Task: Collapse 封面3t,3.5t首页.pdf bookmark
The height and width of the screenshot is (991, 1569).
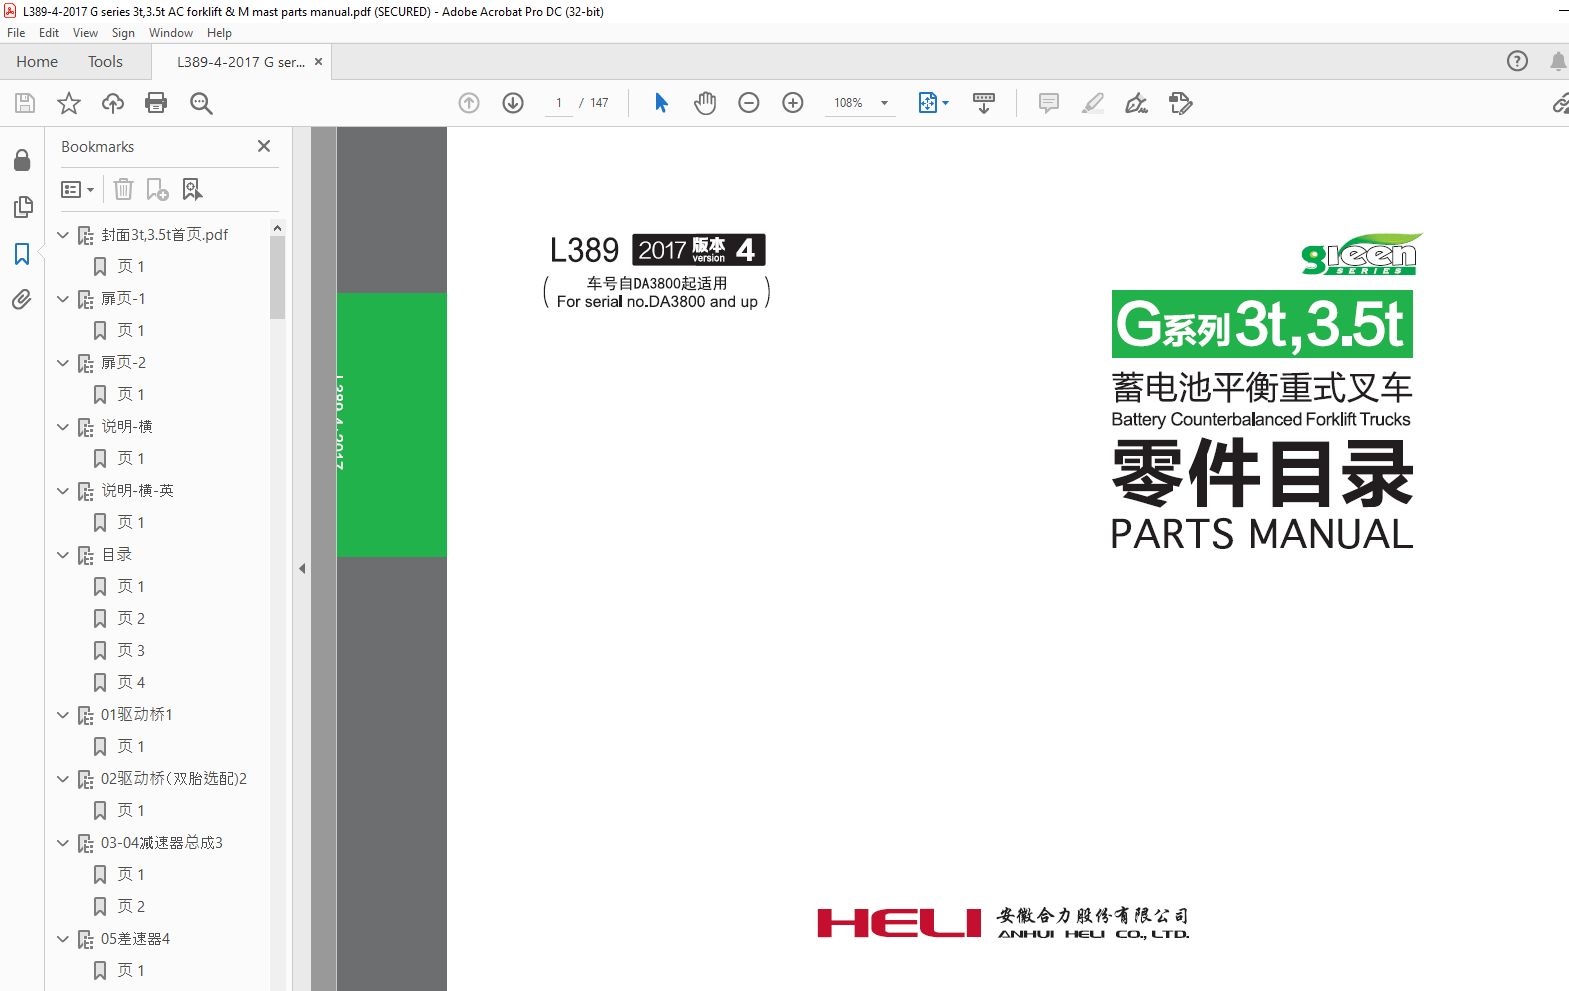Action: click(x=63, y=235)
